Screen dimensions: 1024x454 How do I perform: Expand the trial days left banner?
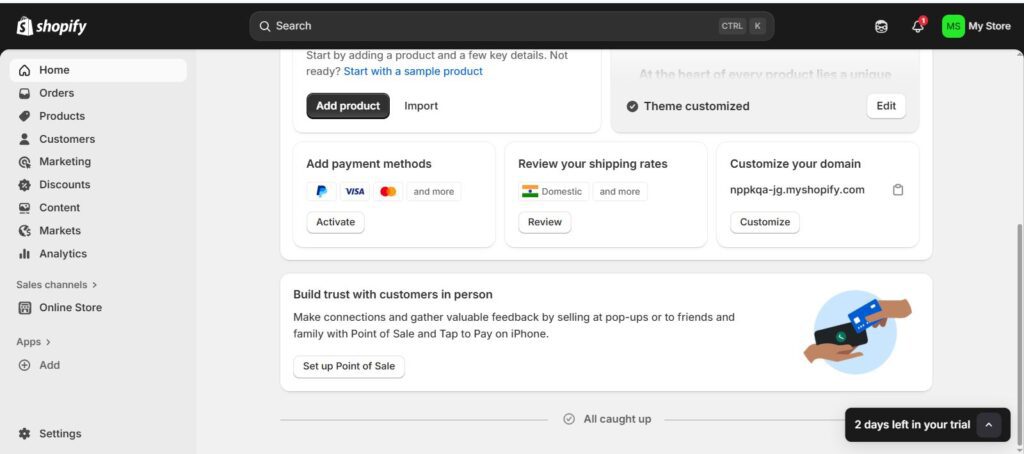click(x=988, y=425)
